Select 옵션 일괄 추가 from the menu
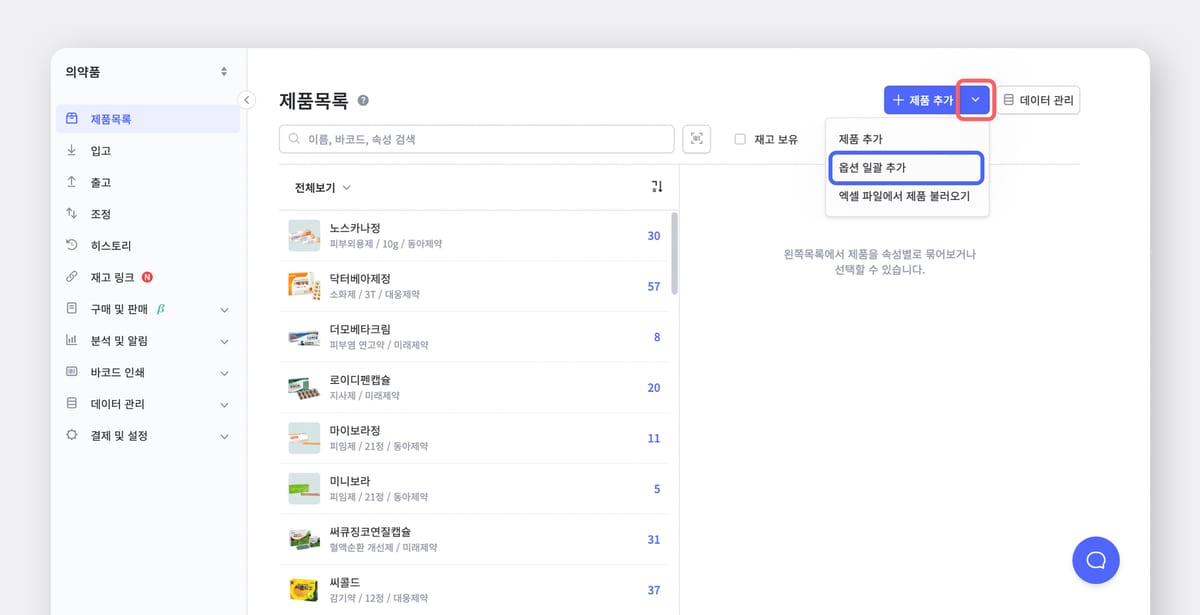Screen dimensions: 1200x615 [x=906, y=168]
